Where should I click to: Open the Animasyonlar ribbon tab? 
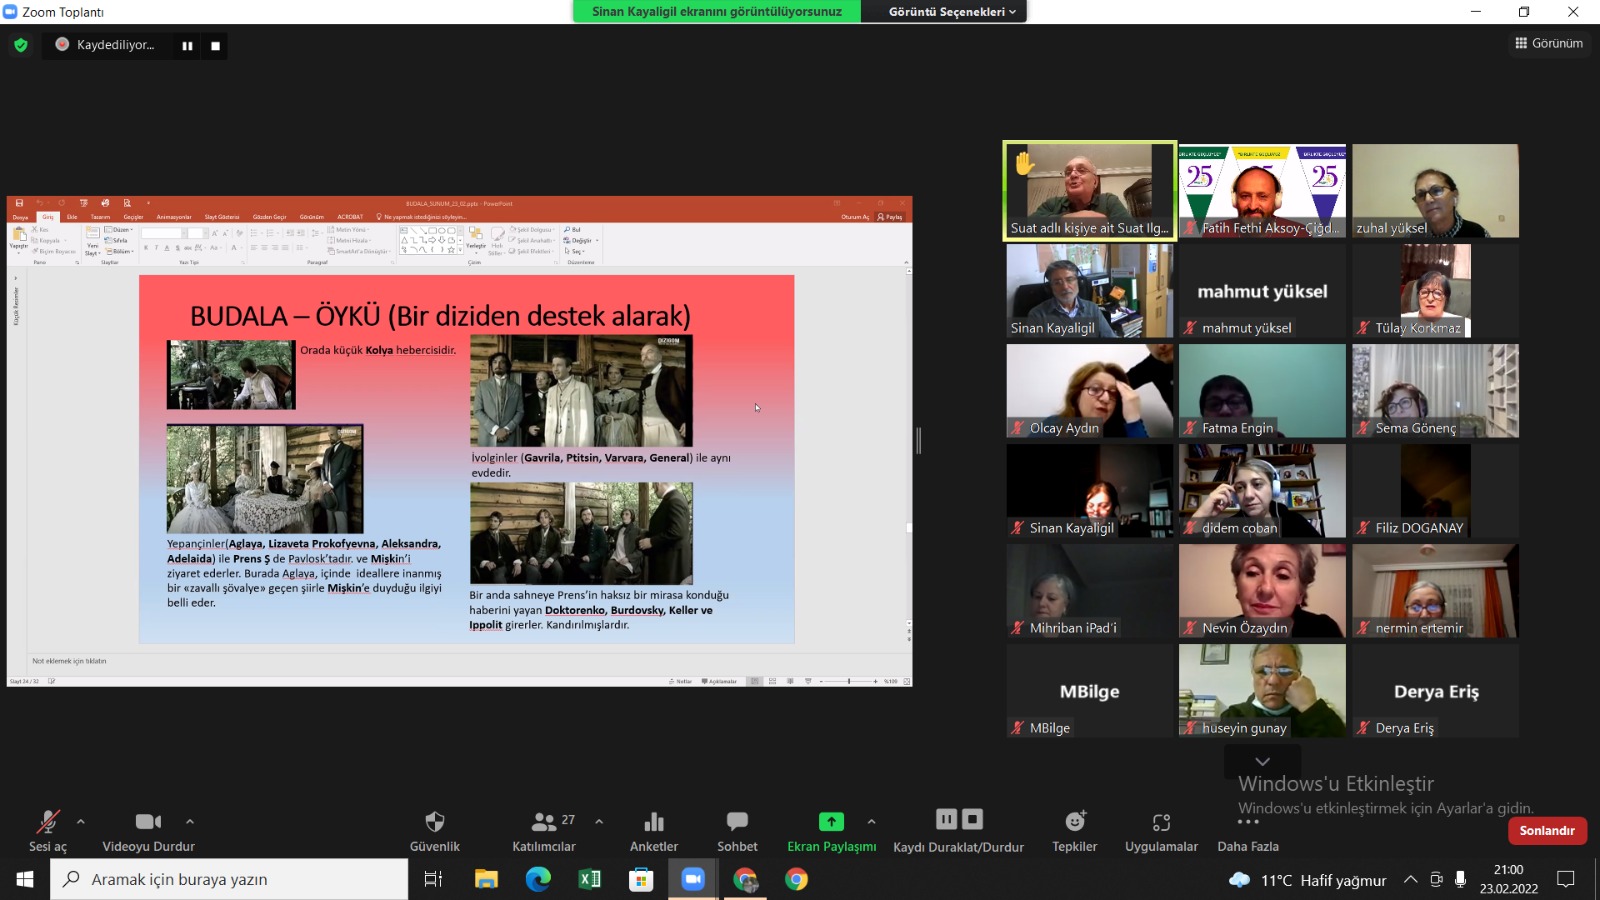pos(174,217)
